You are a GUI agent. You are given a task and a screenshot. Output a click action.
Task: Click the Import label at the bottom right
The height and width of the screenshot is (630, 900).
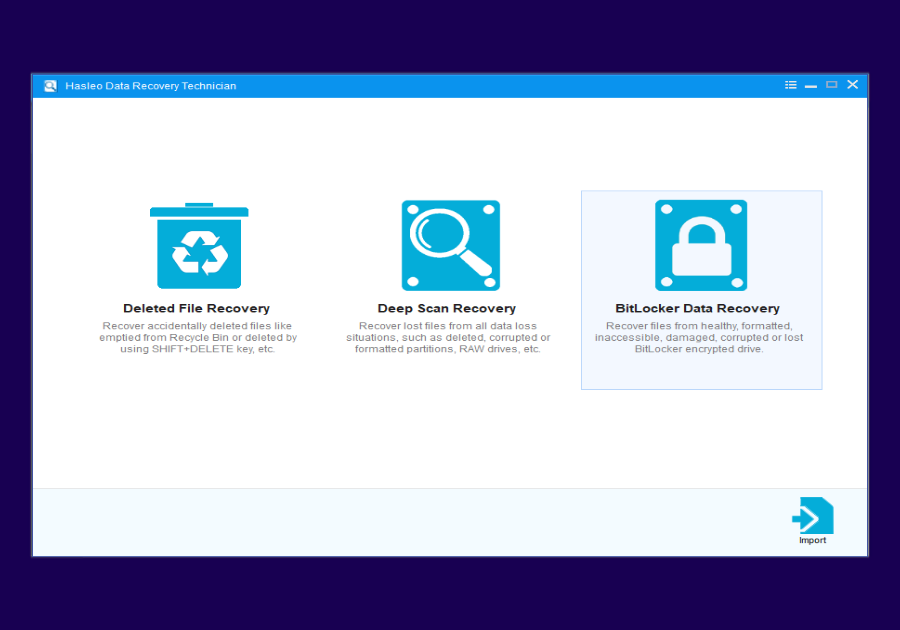tap(812, 539)
